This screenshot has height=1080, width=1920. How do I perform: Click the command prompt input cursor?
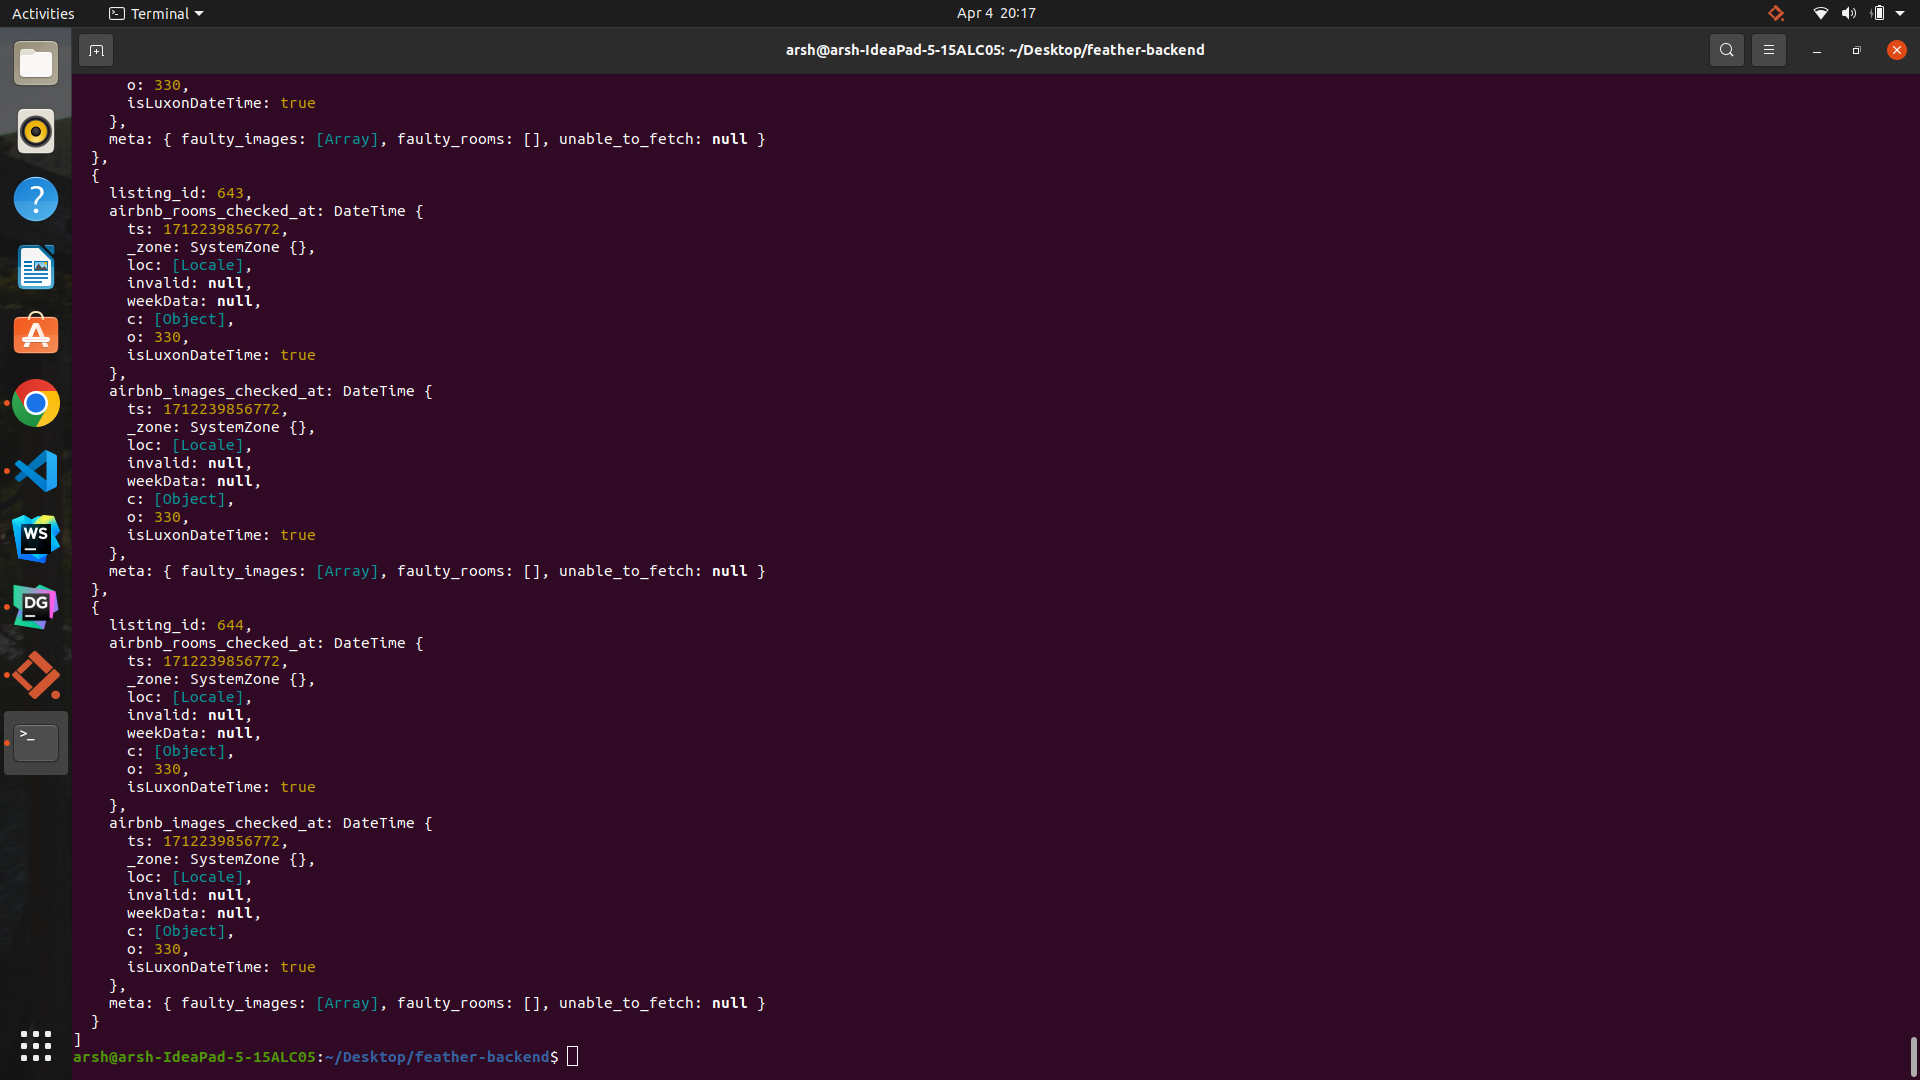(572, 1057)
